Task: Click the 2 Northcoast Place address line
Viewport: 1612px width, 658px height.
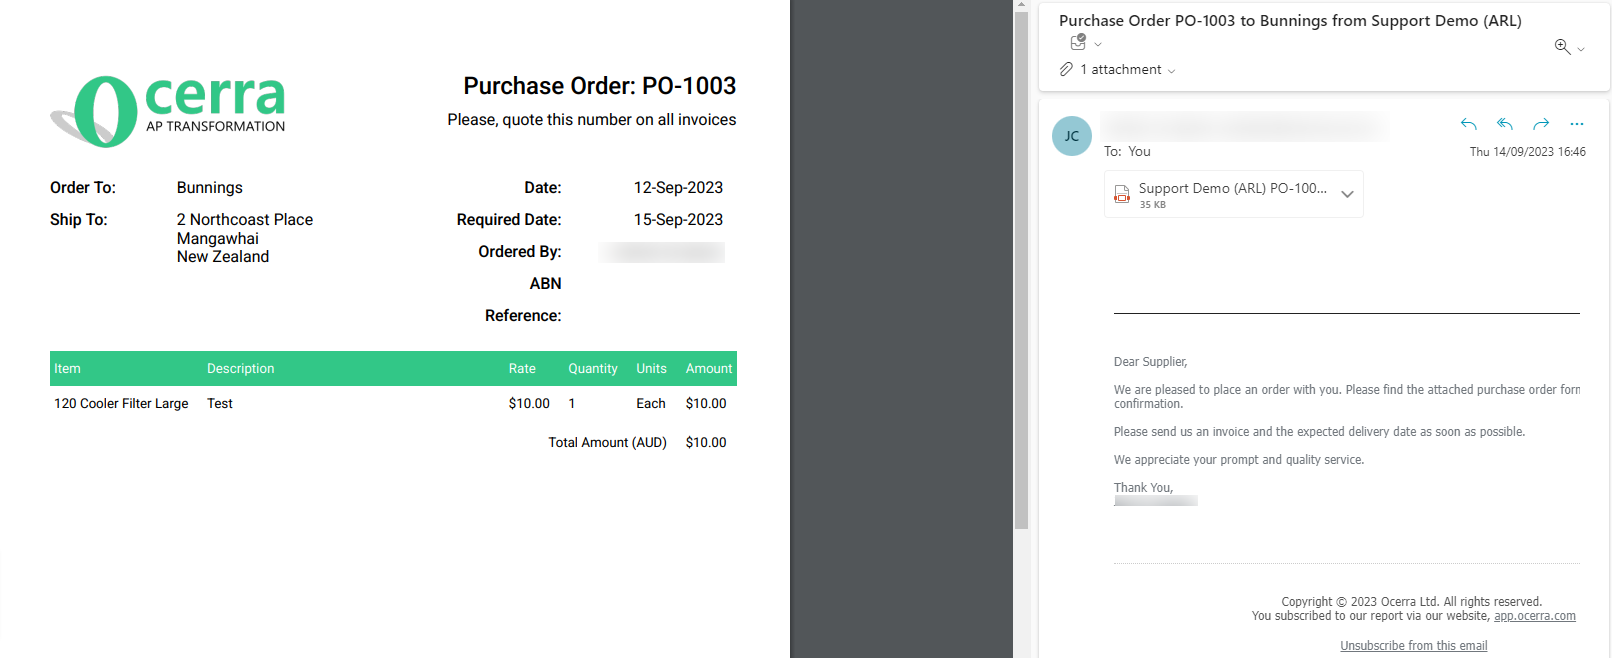Action: click(245, 220)
